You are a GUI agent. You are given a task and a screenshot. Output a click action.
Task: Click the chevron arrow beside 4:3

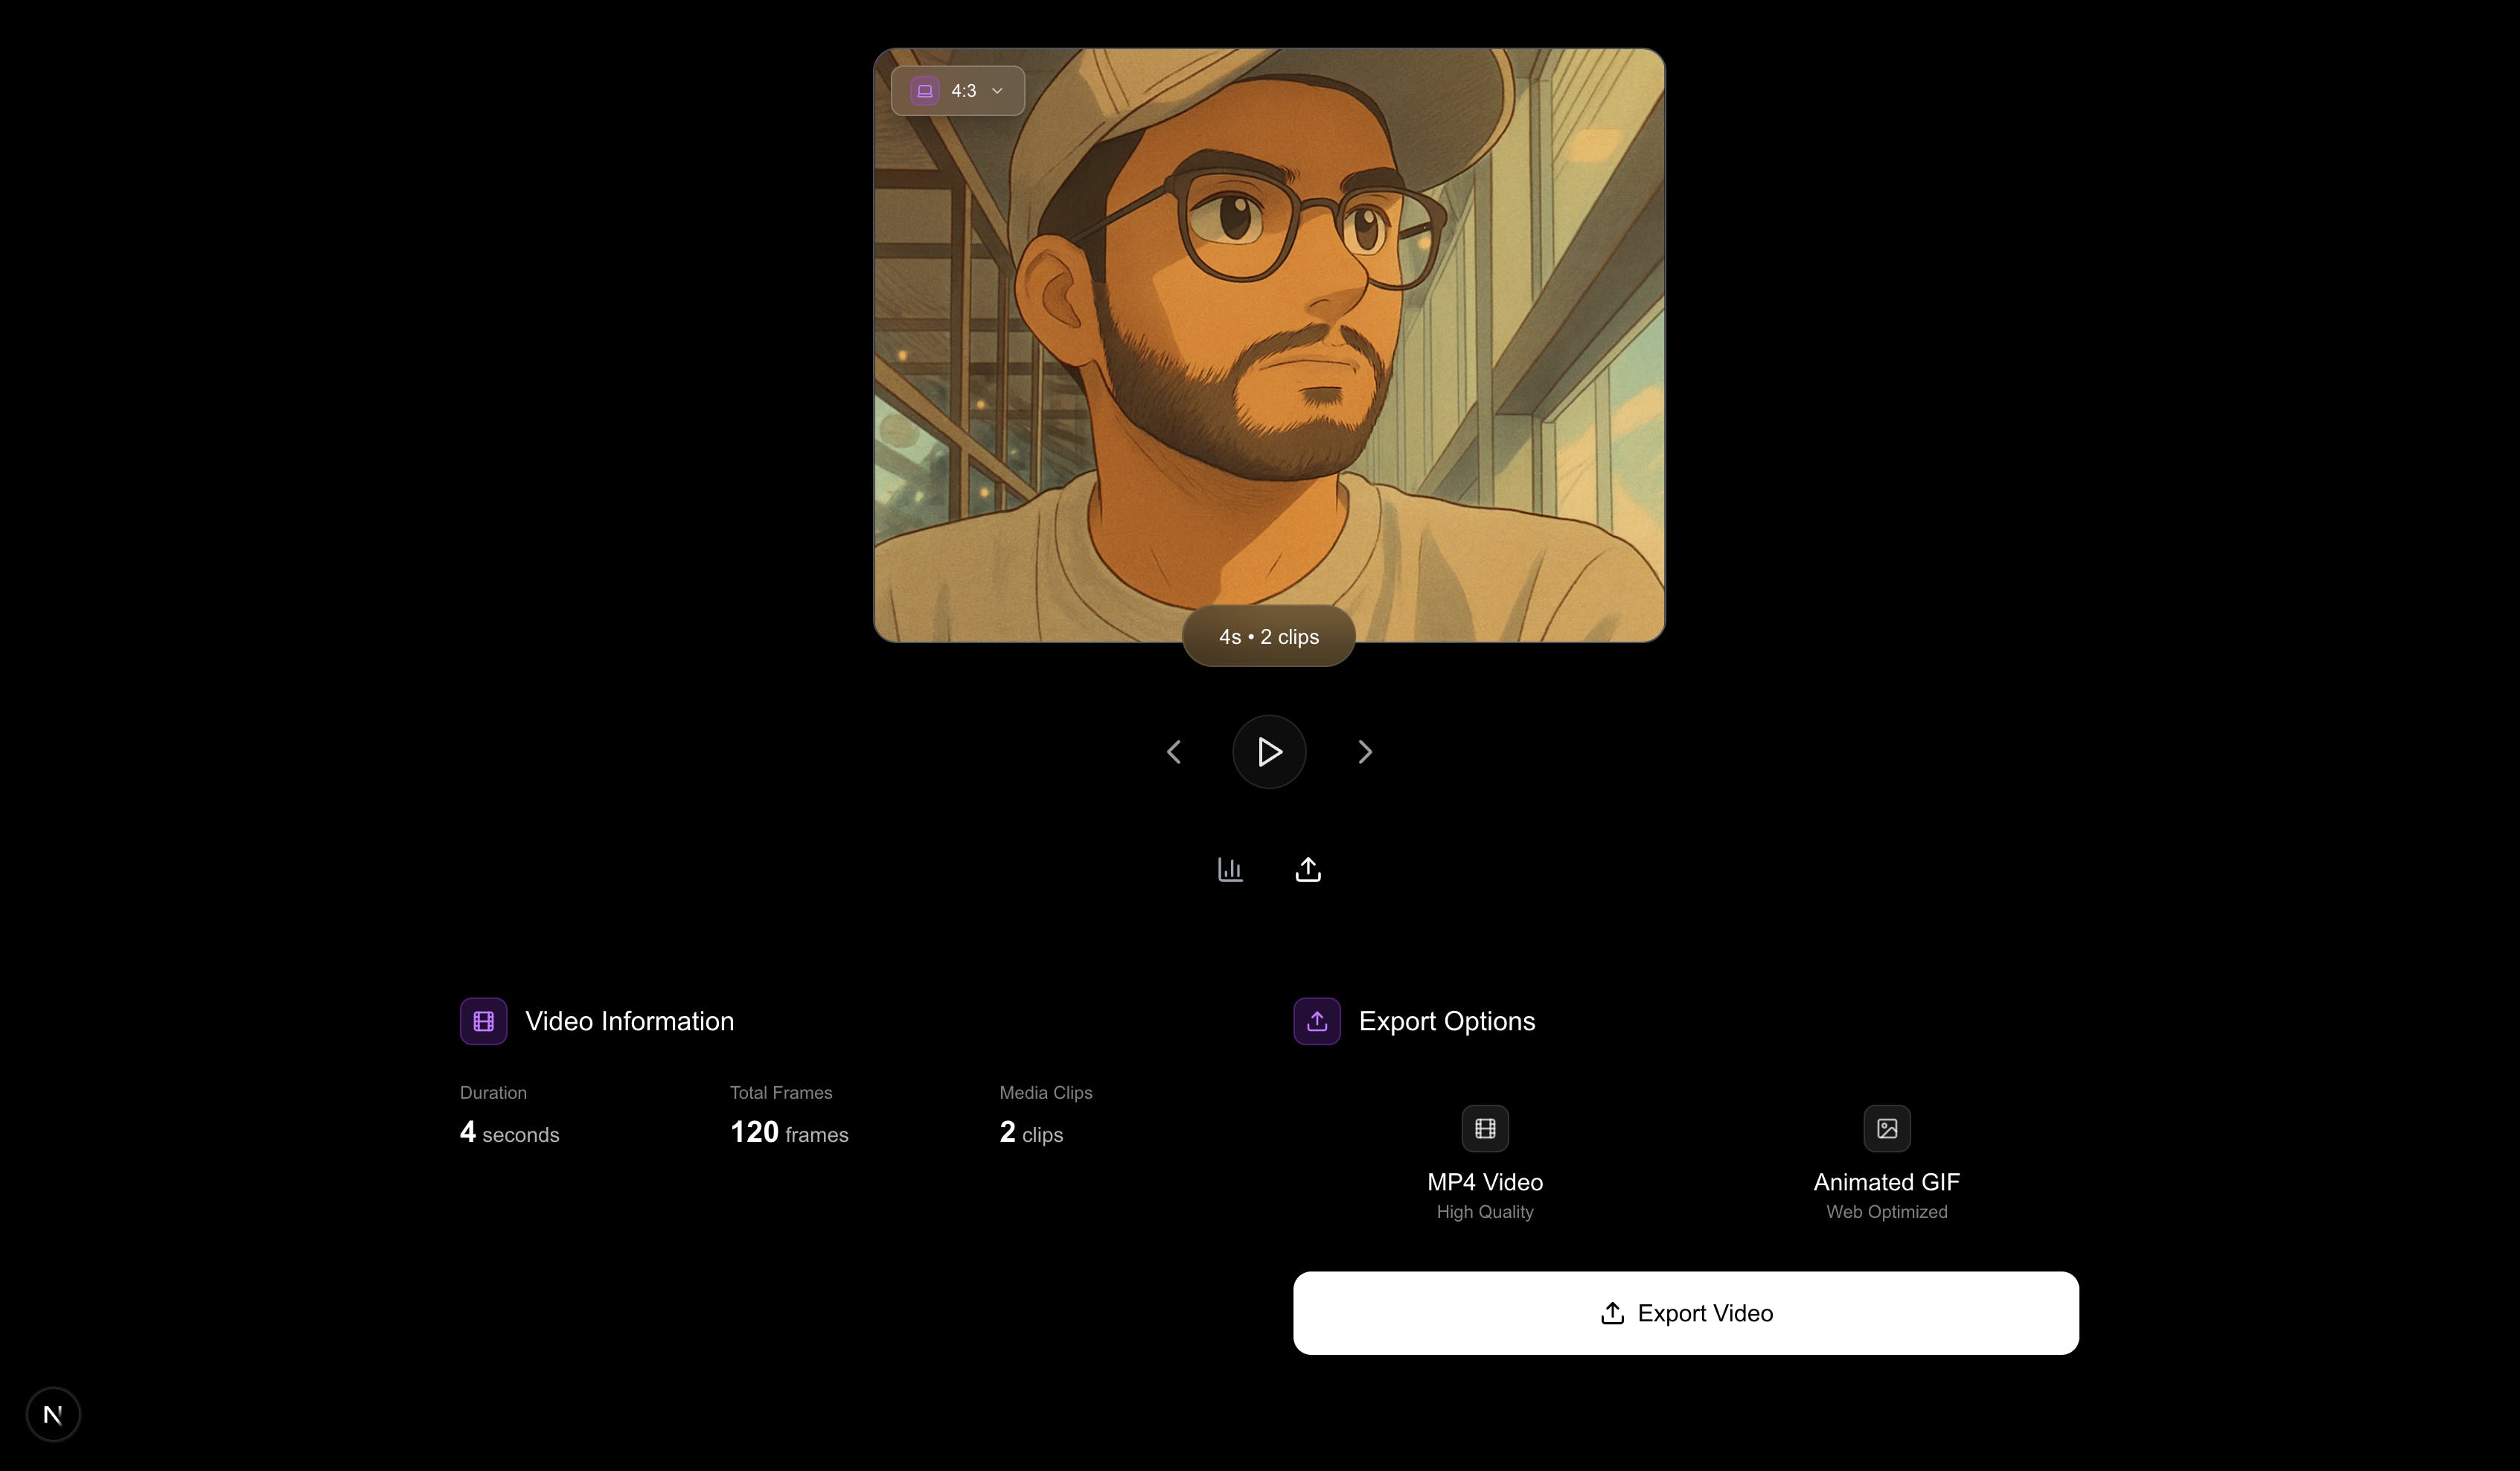tap(997, 91)
